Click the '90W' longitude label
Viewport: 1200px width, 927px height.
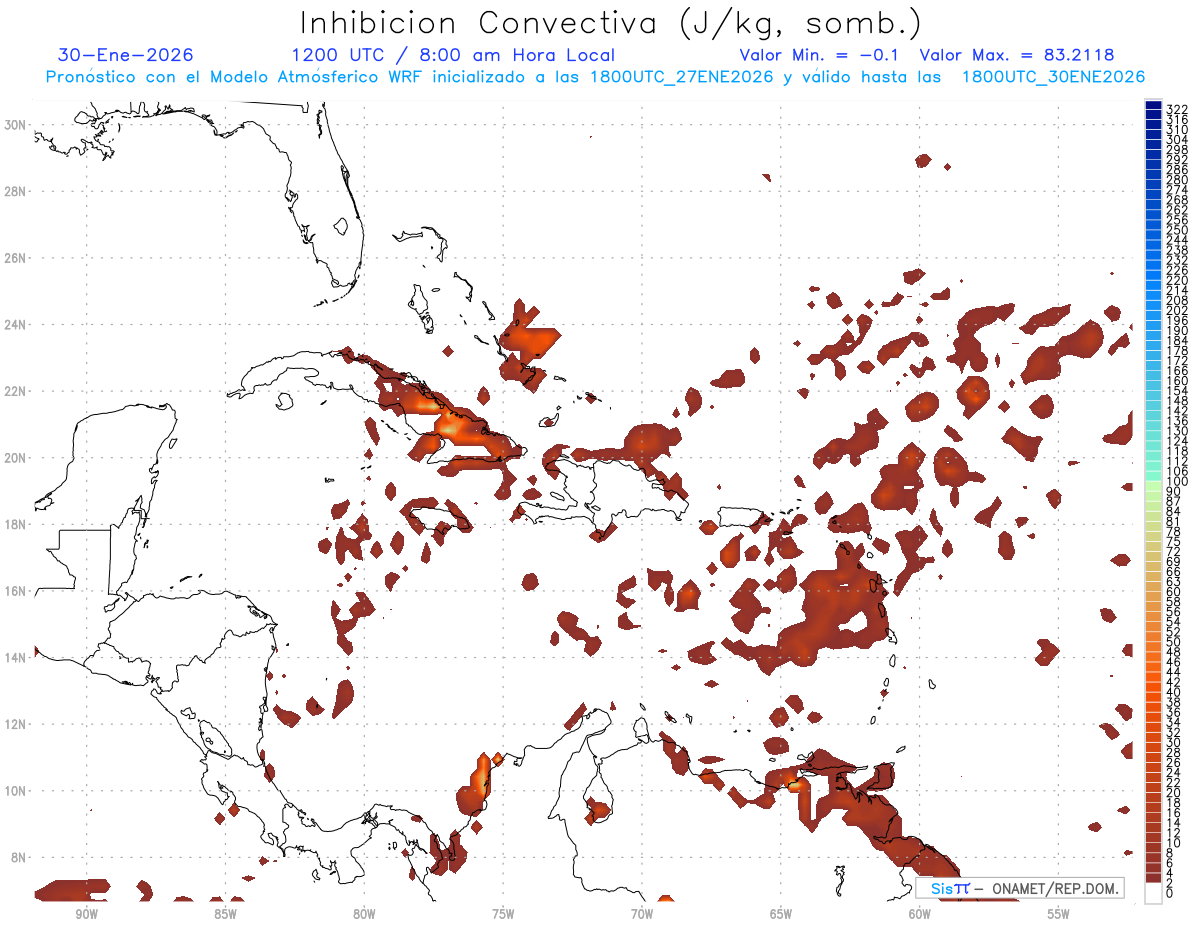[x=86, y=914]
